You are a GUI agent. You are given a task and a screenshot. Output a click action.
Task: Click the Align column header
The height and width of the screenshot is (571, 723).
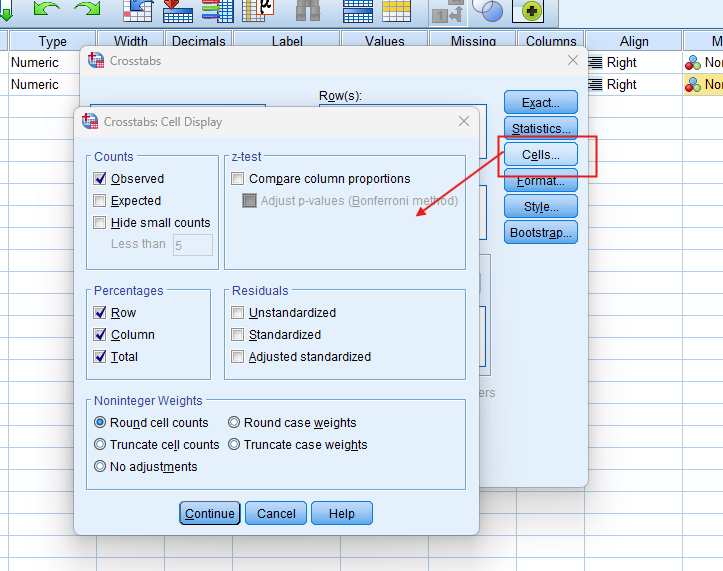(634, 41)
